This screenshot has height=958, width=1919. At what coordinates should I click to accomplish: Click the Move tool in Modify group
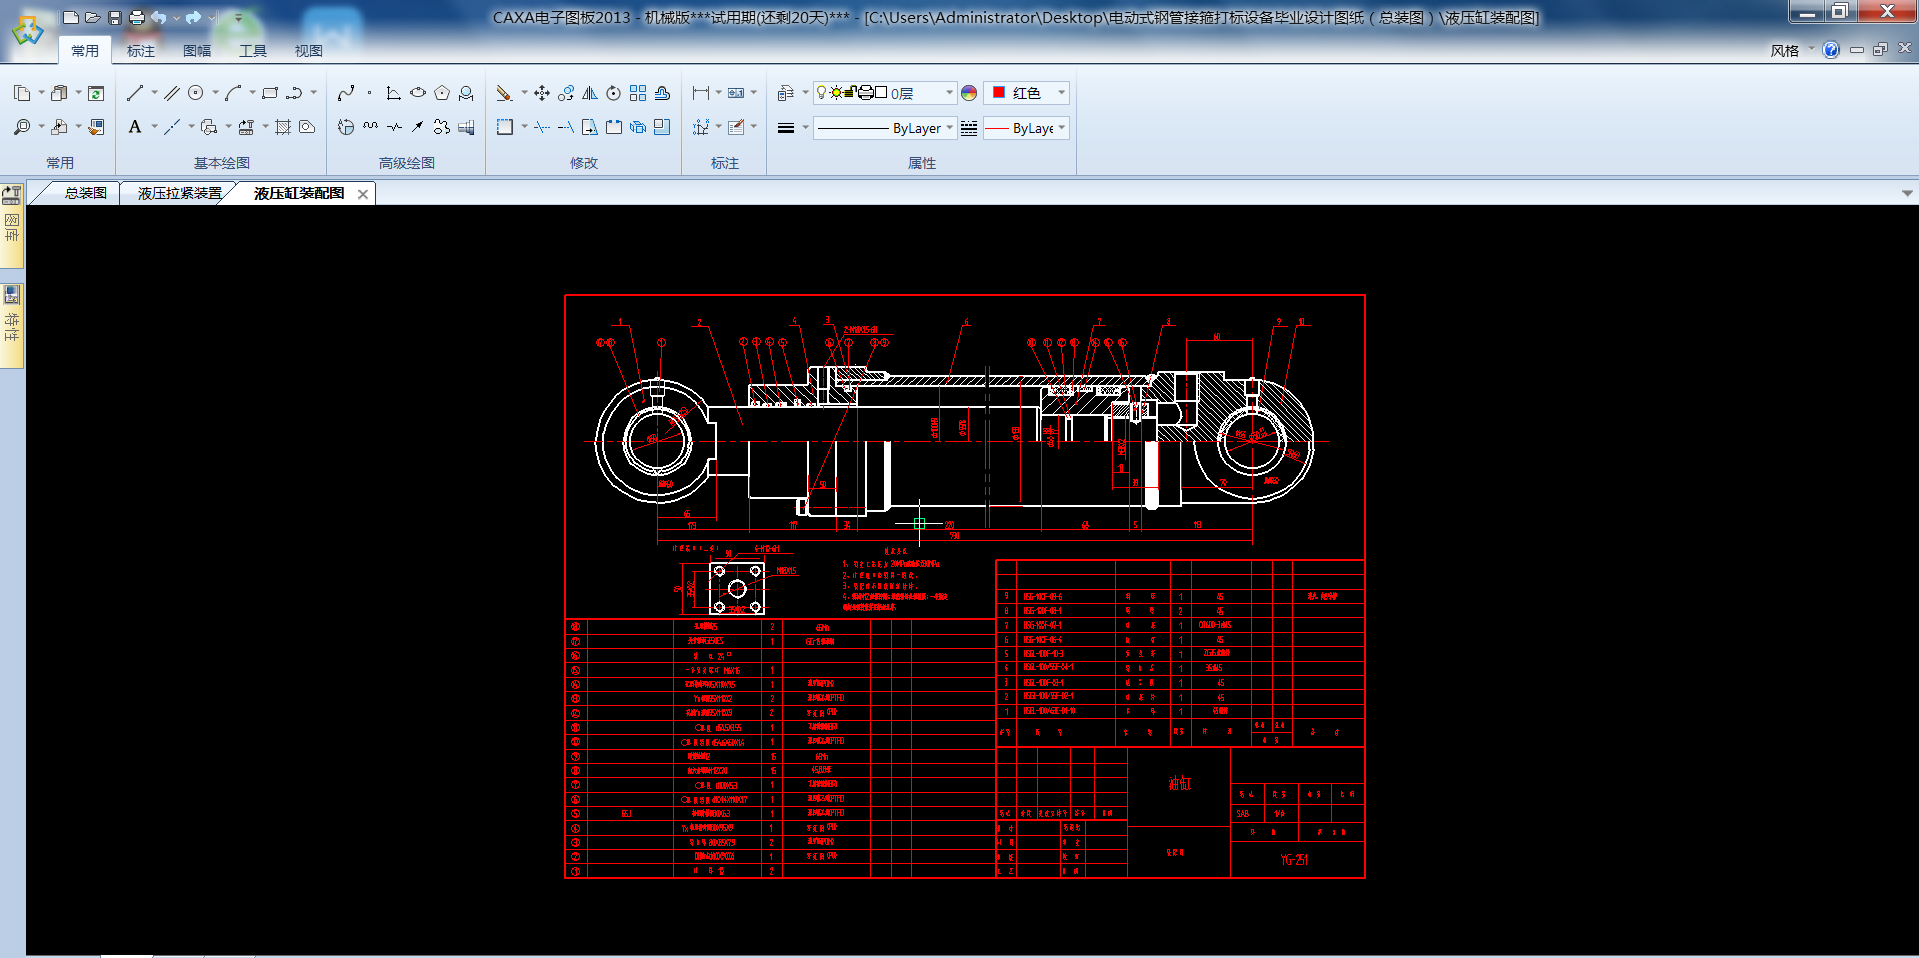(542, 93)
